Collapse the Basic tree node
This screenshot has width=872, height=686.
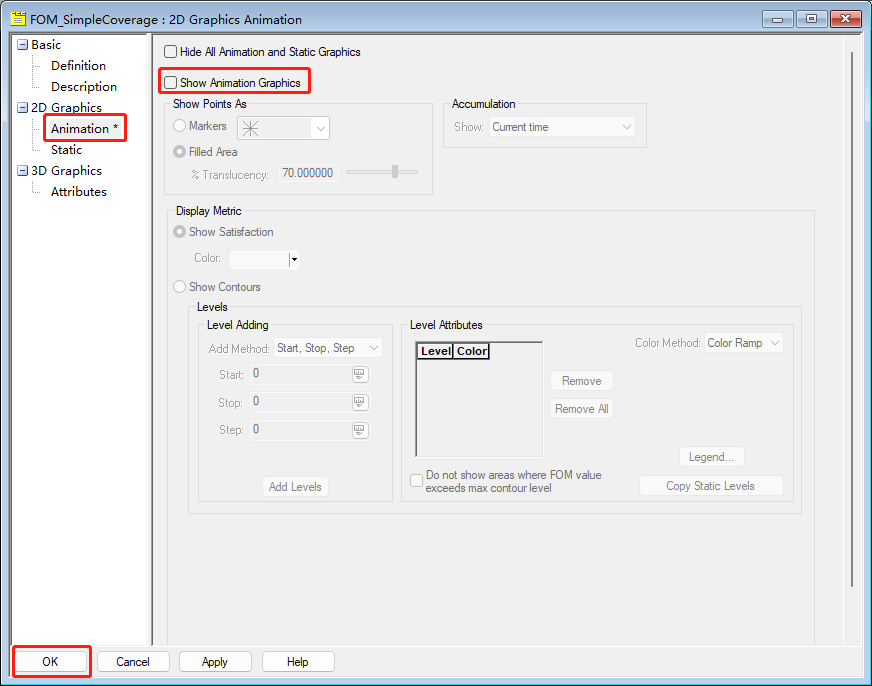tap(22, 45)
